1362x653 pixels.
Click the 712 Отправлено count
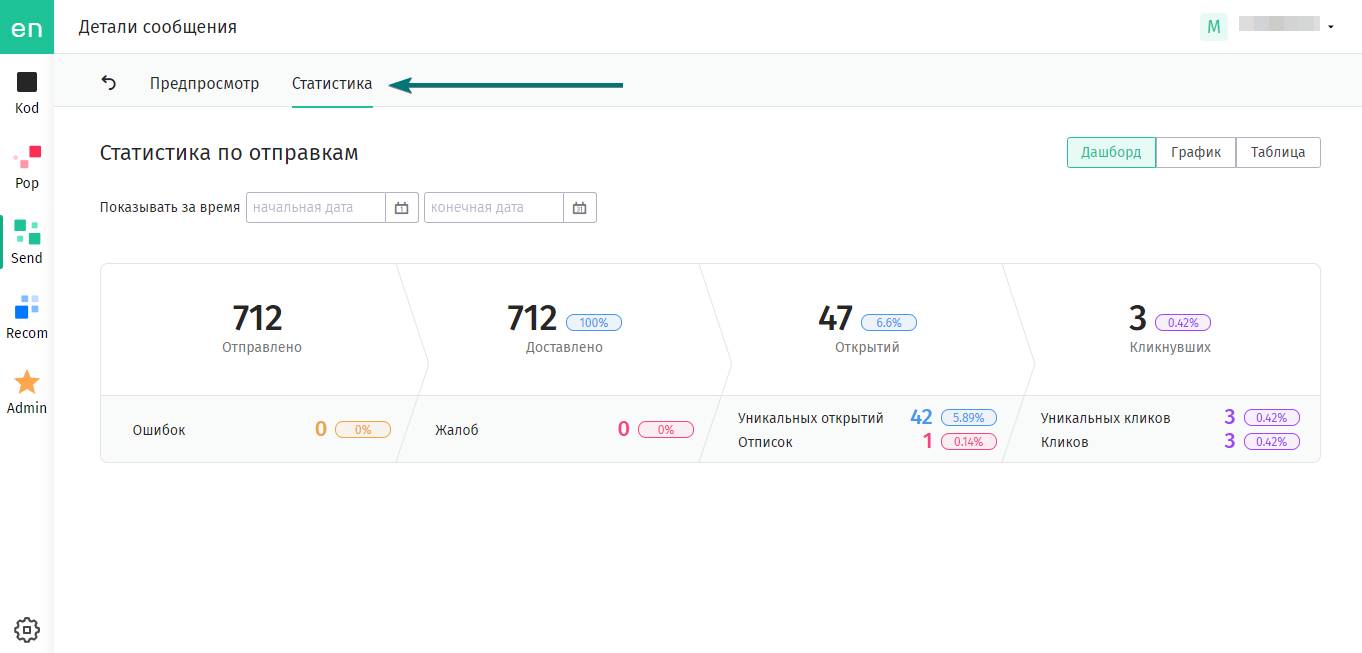pyautogui.click(x=257, y=318)
